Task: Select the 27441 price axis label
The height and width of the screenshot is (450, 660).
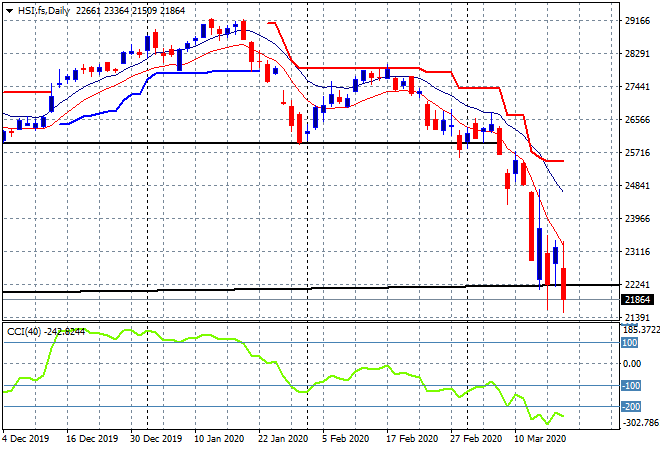Action: [x=637, y=87]
